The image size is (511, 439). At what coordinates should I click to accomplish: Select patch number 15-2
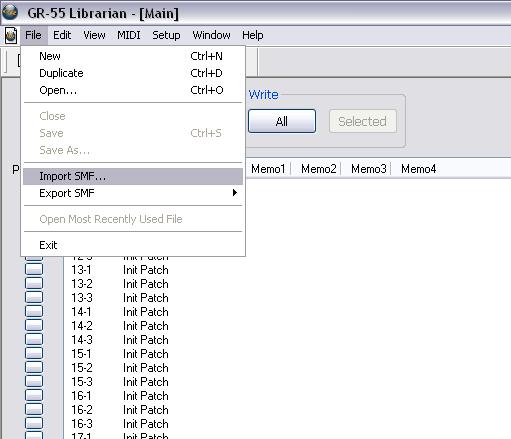pyautogui.click(x=82, y=368)
